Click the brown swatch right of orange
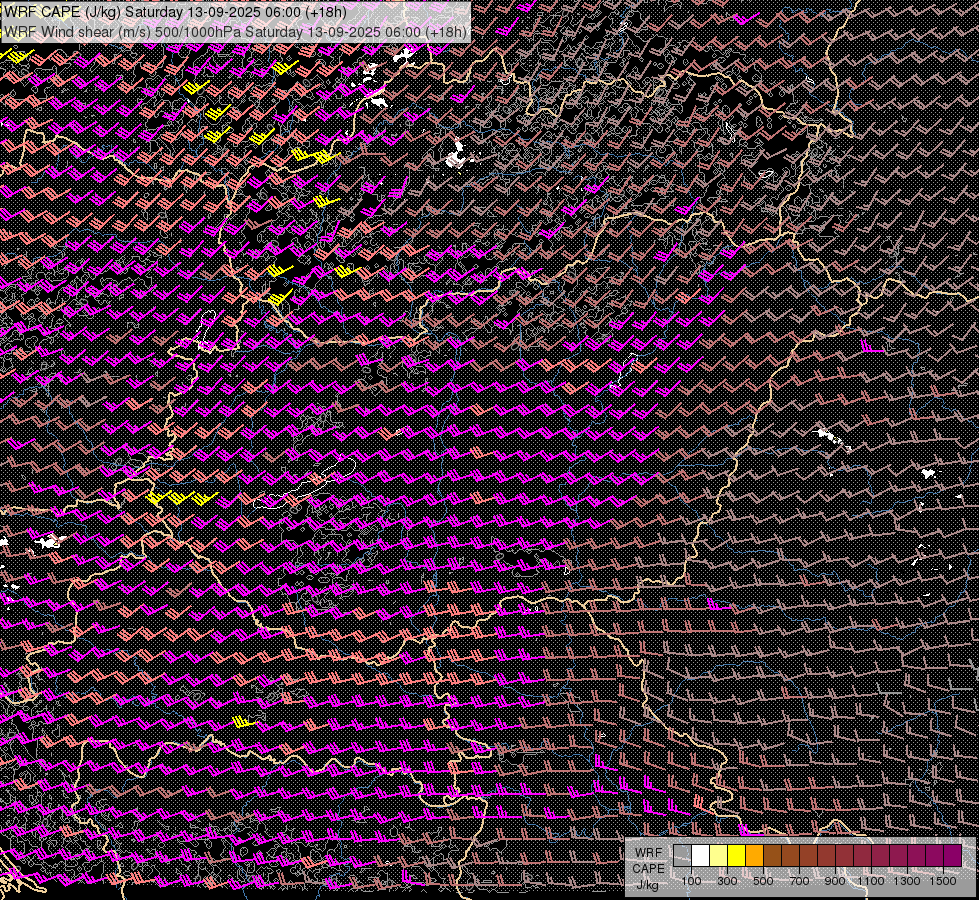 point(772,855)
